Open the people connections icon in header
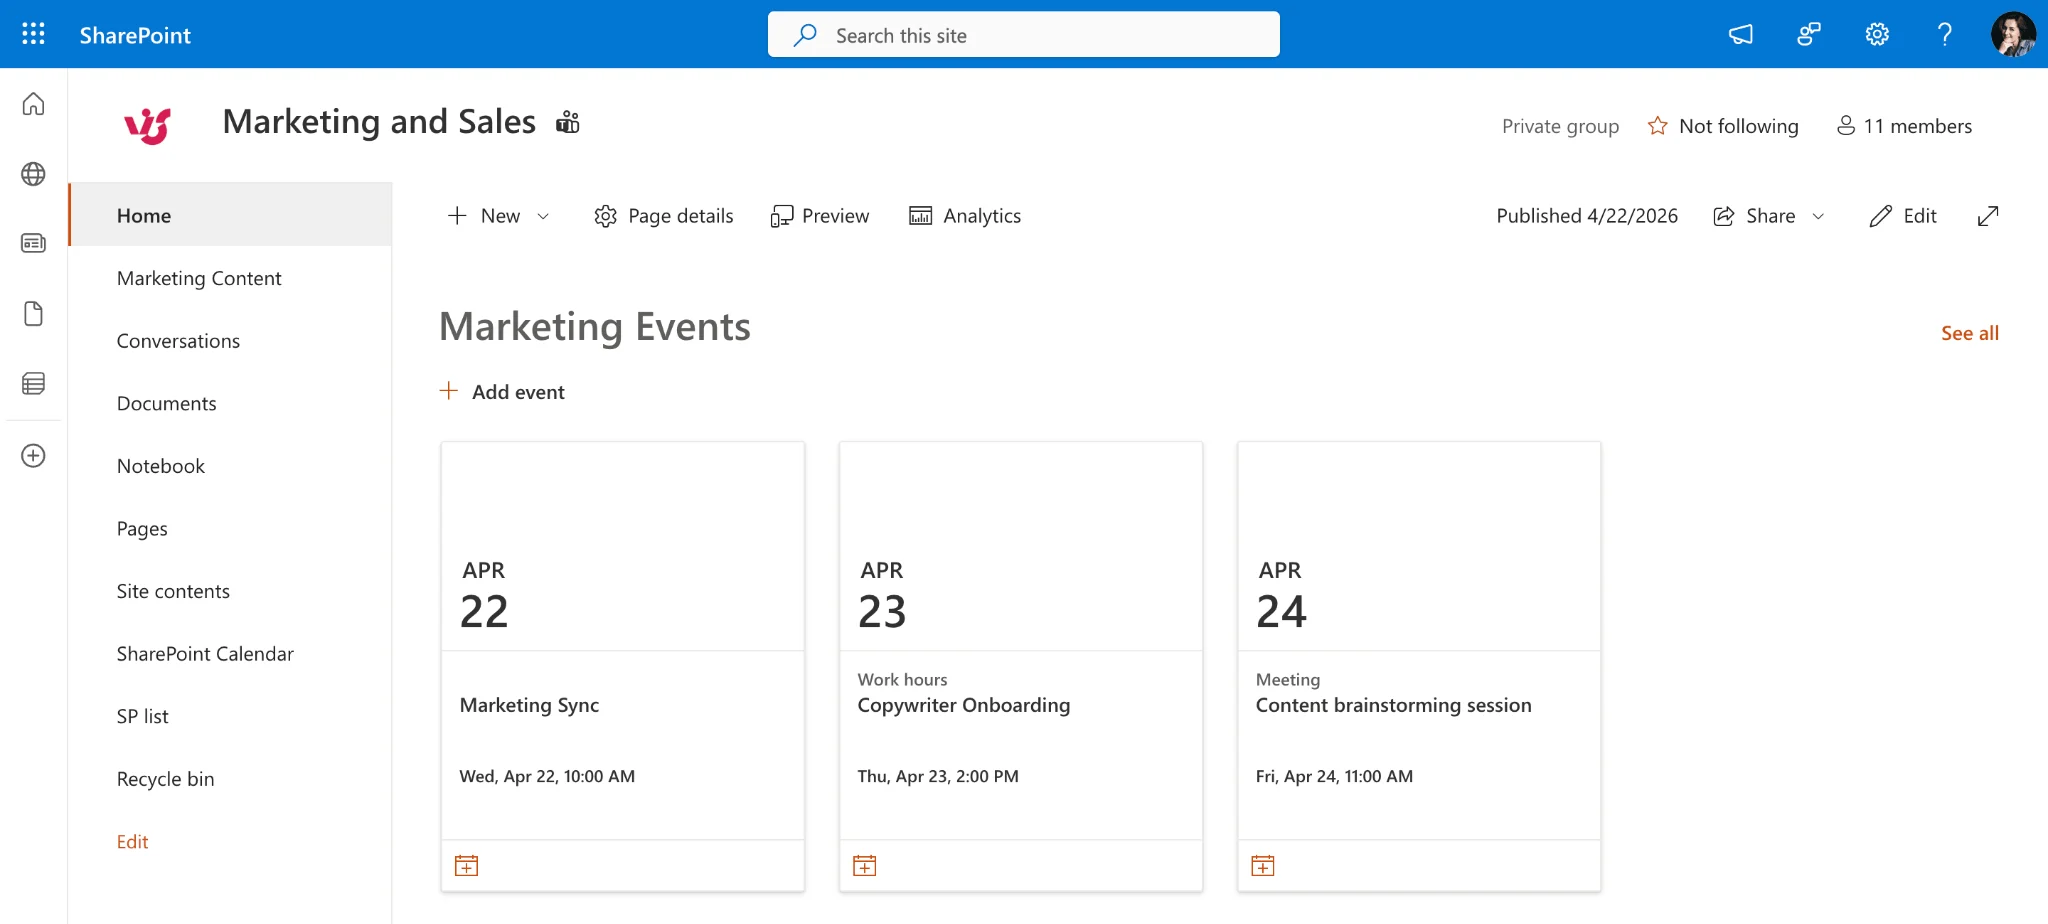Viewport: 2048px width, 924px height. pos(1808,35)
